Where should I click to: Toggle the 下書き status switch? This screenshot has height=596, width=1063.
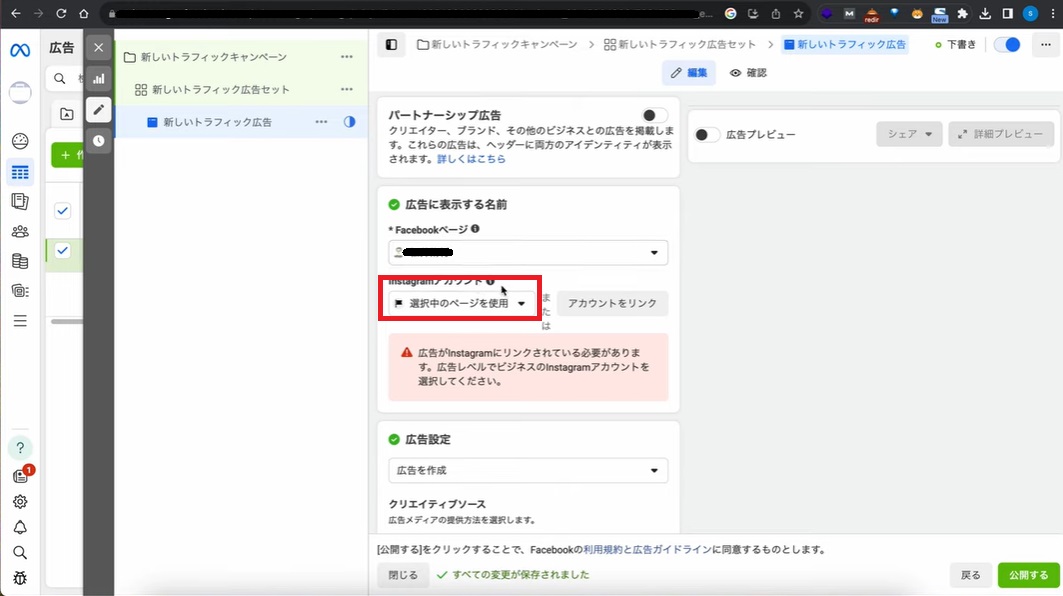[x=1007, y=45]
